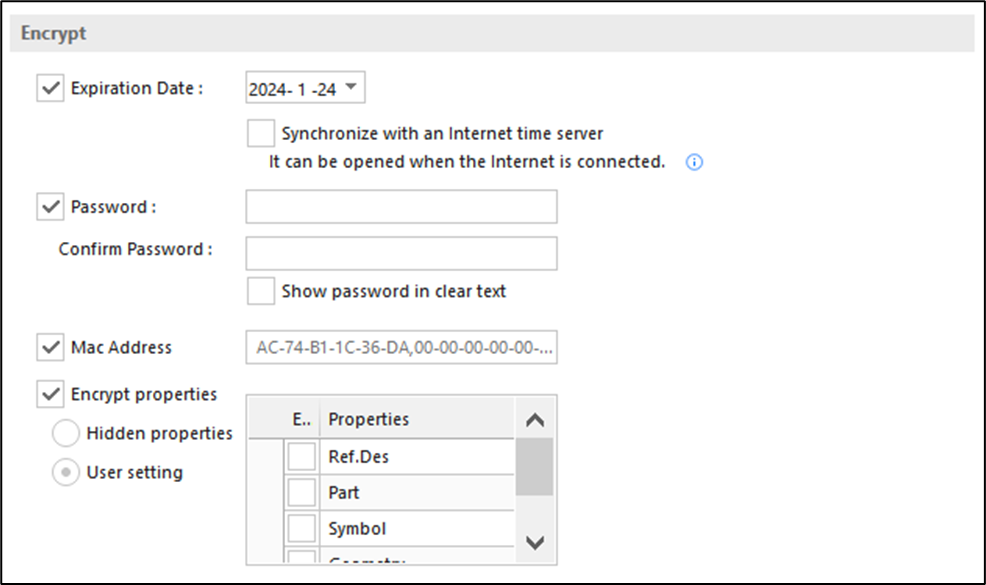The image size is (986, 585).
Task: Click the Password input field
Action: 401,206
